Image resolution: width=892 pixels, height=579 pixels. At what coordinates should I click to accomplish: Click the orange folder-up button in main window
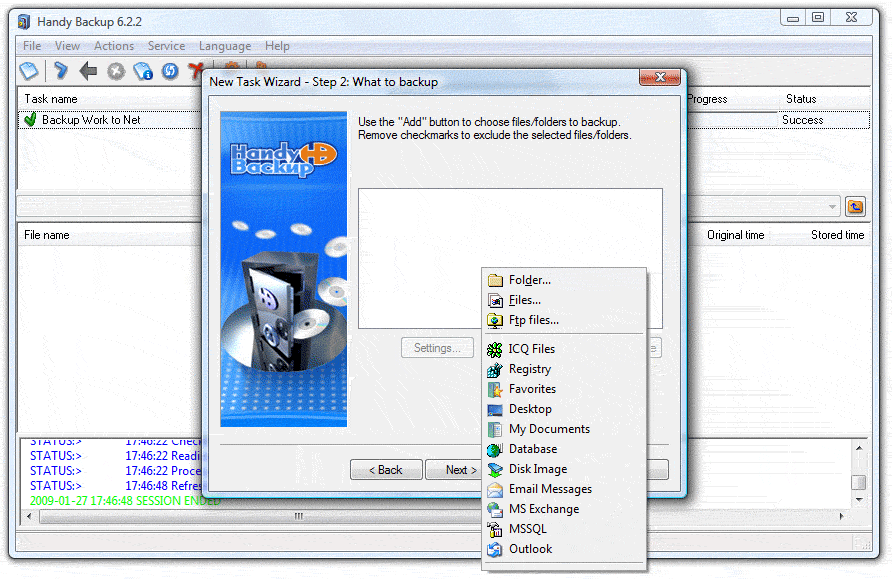click(x=855, y=206)
